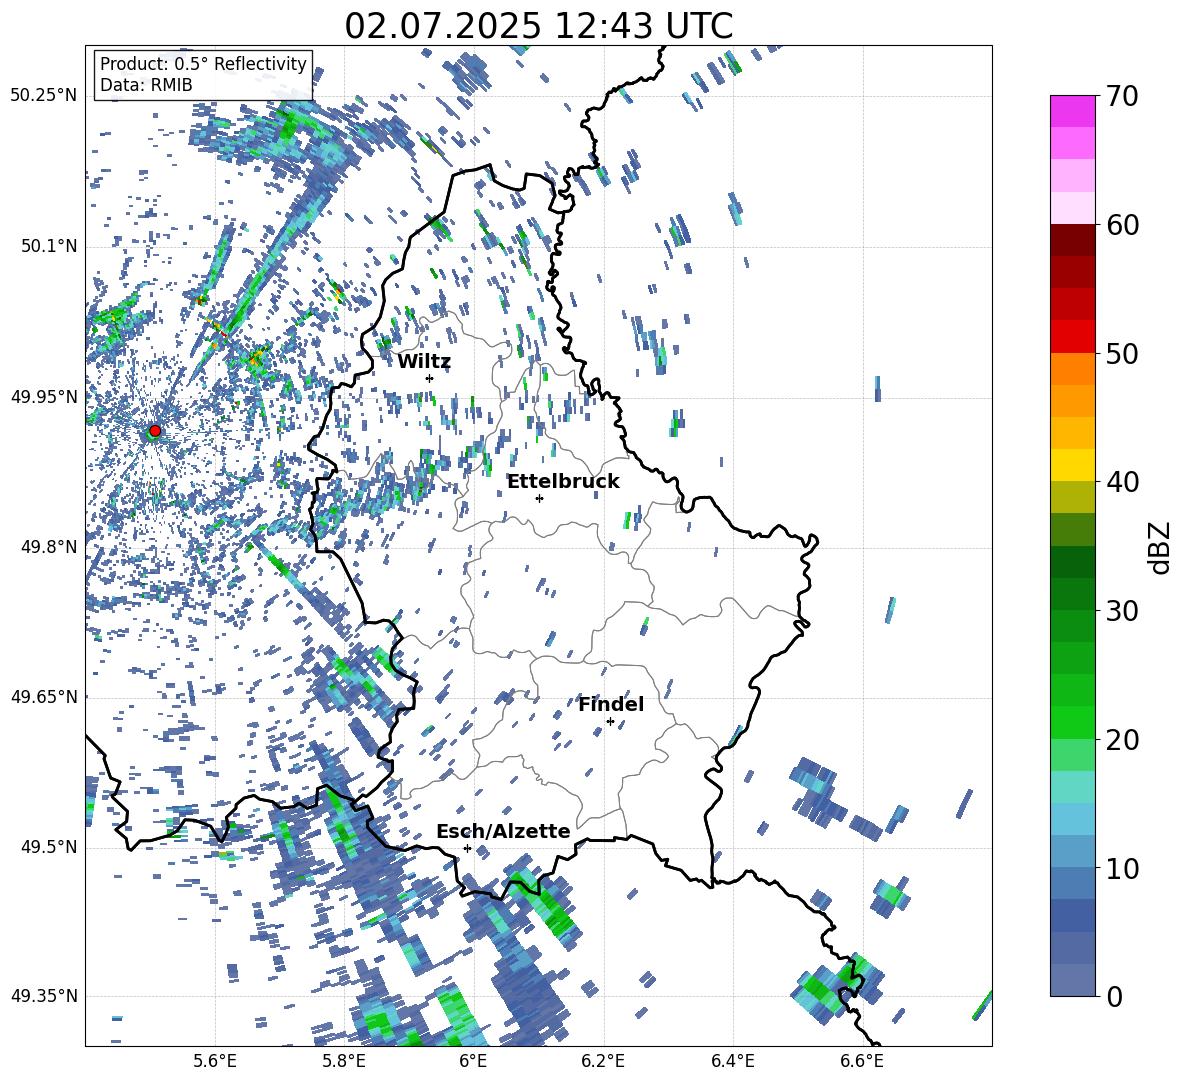The height and width of the screenshot is (1081, 1184).
Task: Click the 50.25°N latitude label
Action: pyautogui.click(x=44, y=96)
